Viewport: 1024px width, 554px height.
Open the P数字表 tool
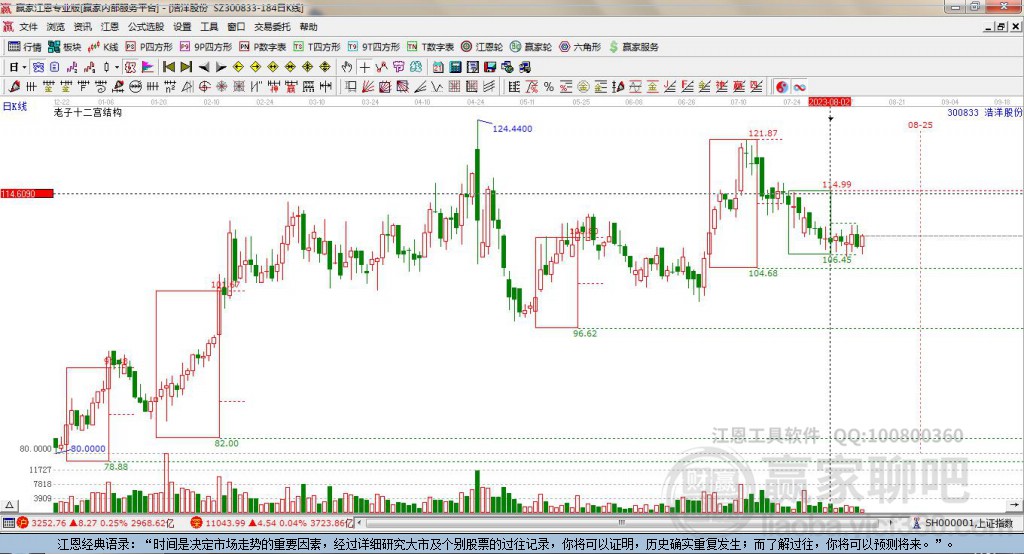tap(263, 47)
